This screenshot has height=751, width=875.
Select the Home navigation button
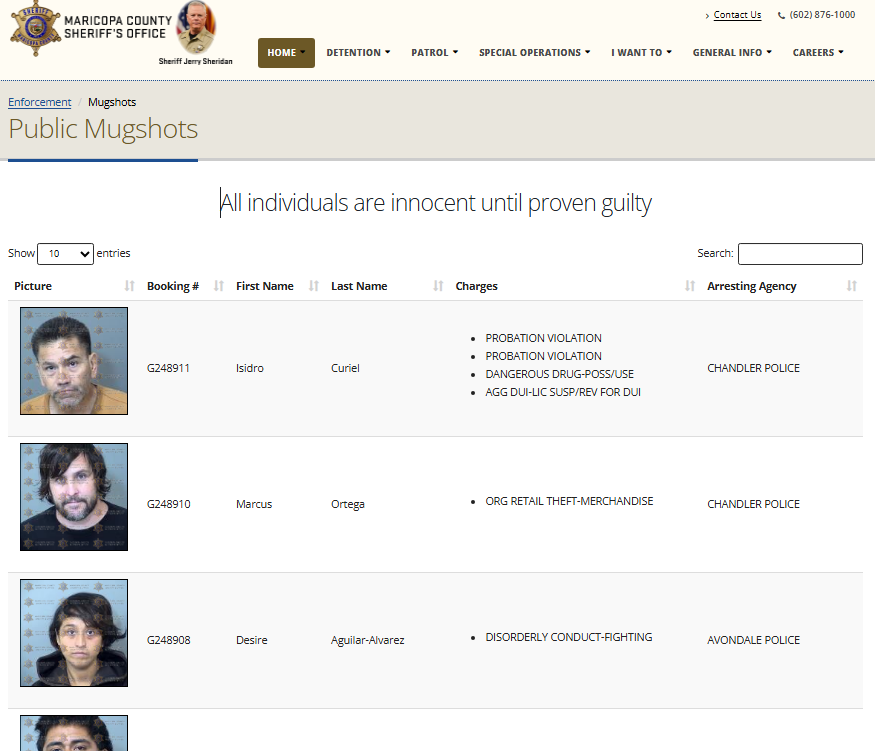point(286,53)
